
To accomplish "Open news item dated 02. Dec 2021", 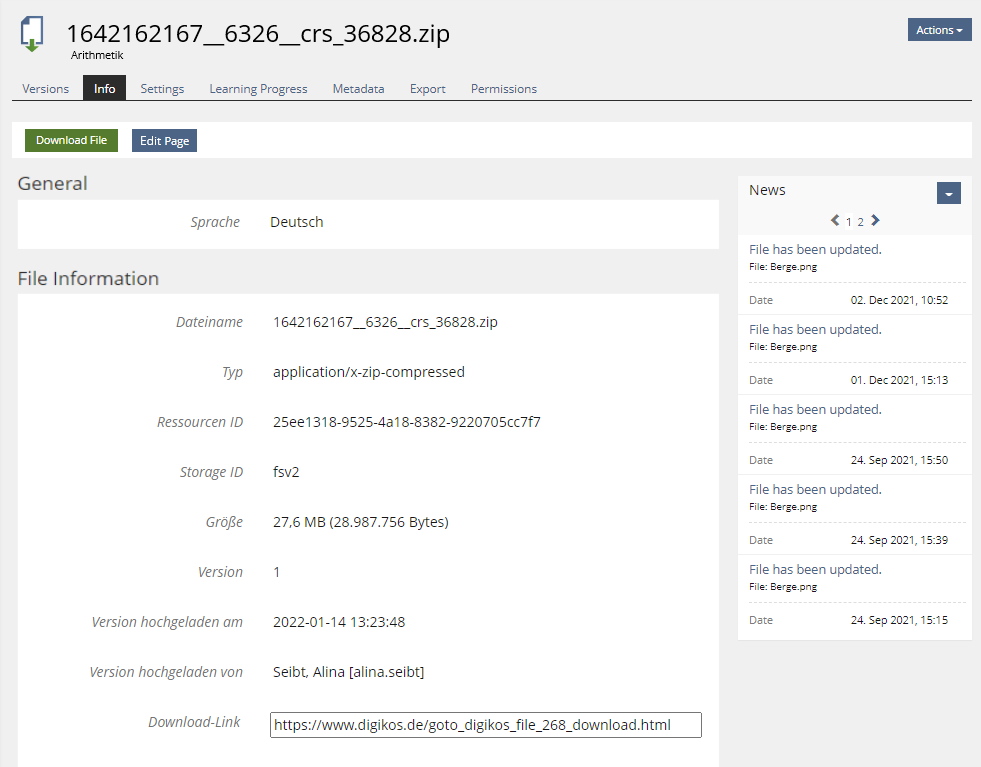I will [815, 250].
